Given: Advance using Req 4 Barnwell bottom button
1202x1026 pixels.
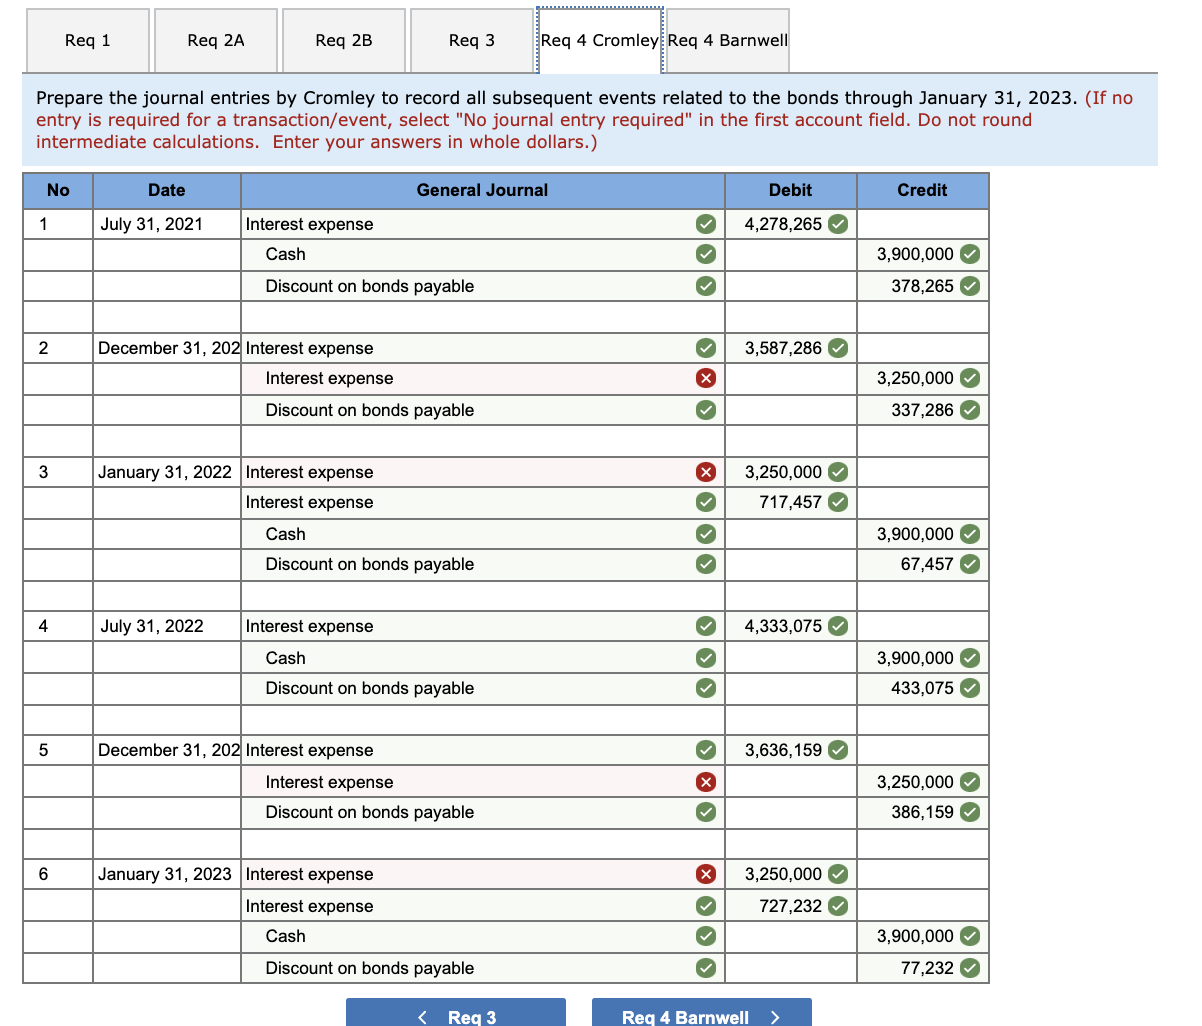Looking at the screenshot, I should (x=701, y=1013).
